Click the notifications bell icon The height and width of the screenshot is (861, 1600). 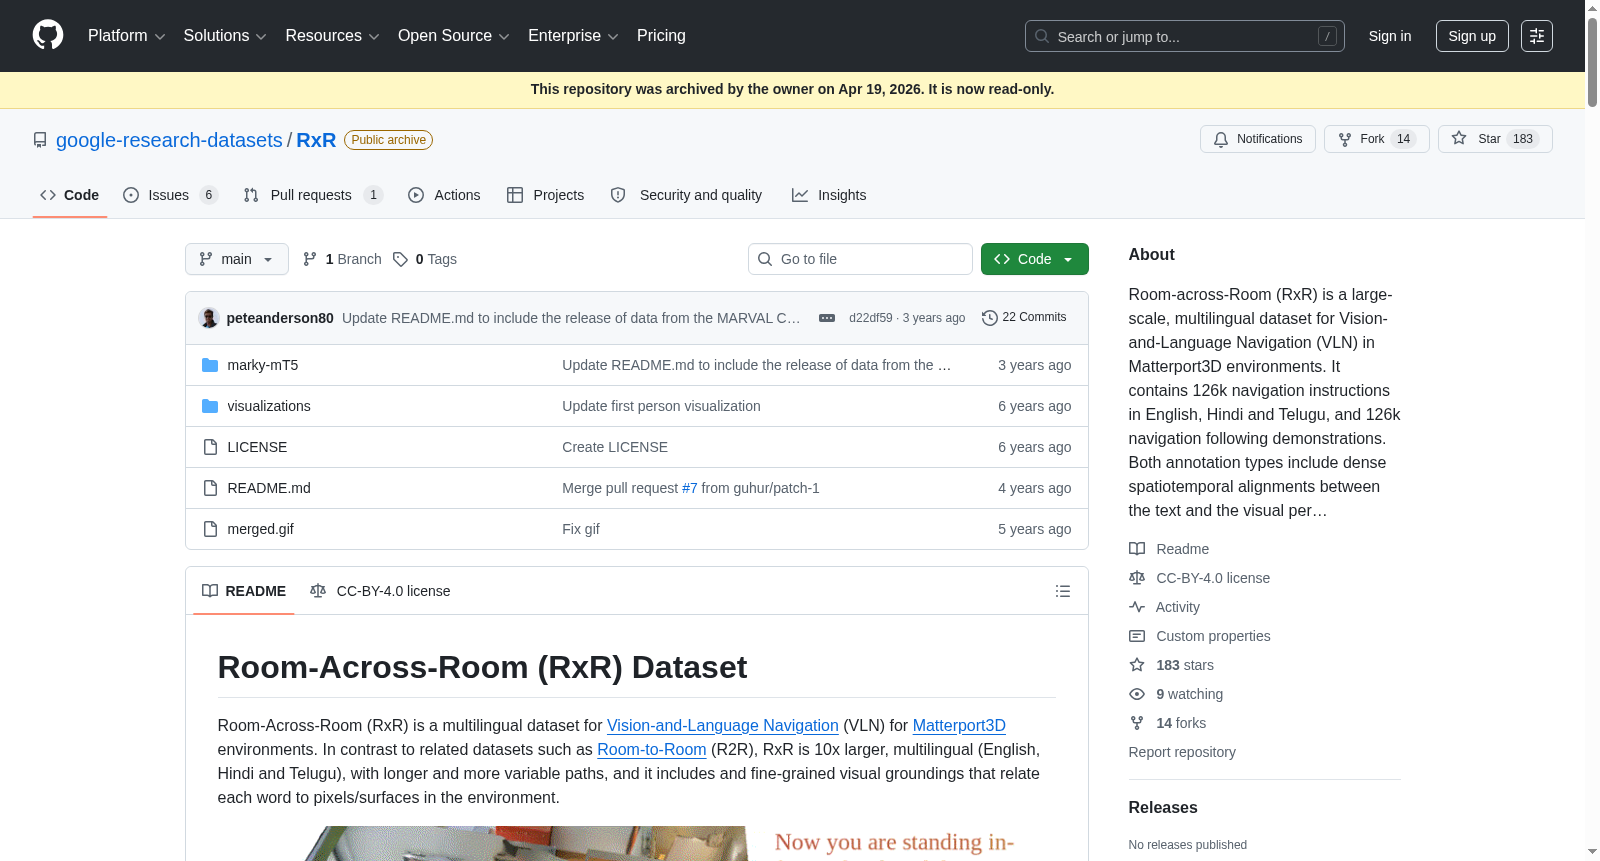tap(1221, 139)
